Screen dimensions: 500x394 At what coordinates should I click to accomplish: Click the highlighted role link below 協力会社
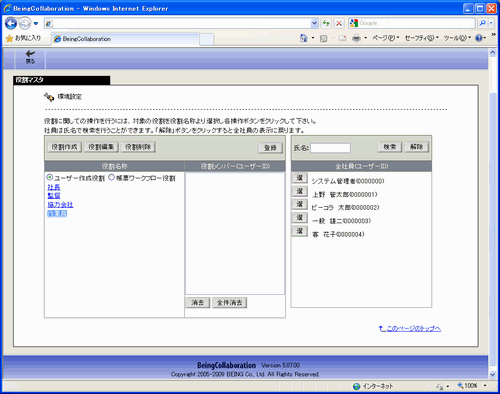click(x=57, y=214)
